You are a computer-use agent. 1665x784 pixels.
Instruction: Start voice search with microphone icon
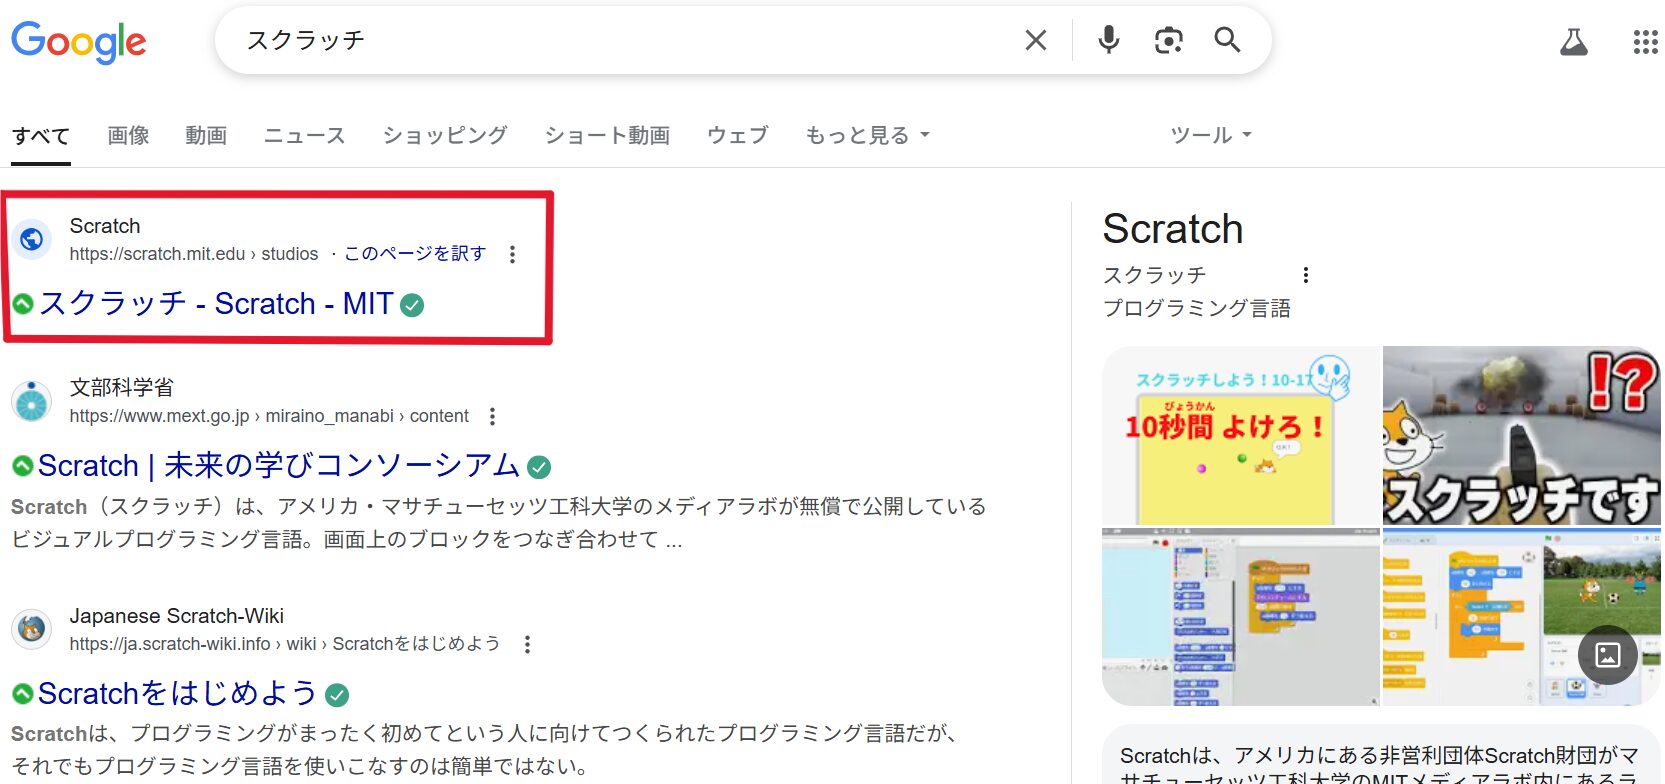(1108, 40)
